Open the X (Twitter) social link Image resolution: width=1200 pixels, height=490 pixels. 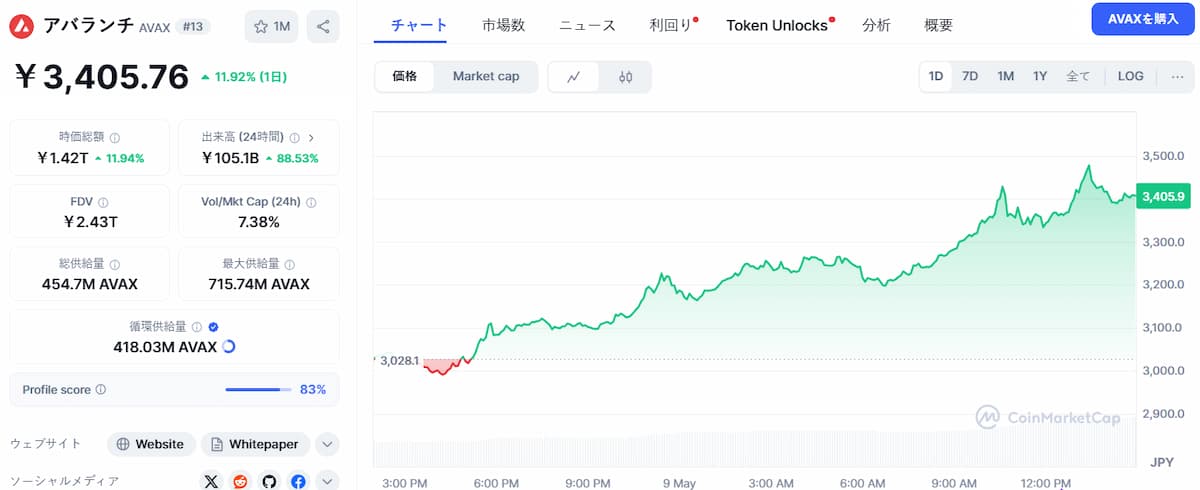pyautogui.click(x=211, y=482)
